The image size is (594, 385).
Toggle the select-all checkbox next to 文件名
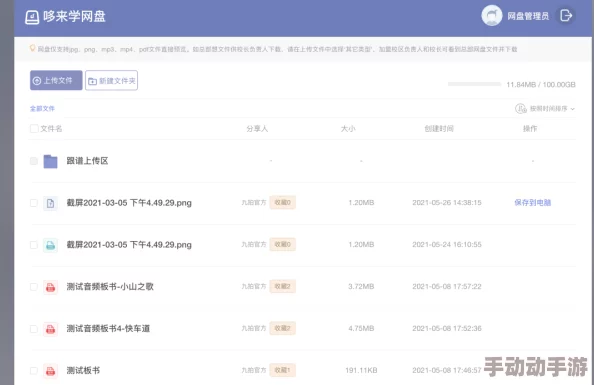(x=34, y=128)
